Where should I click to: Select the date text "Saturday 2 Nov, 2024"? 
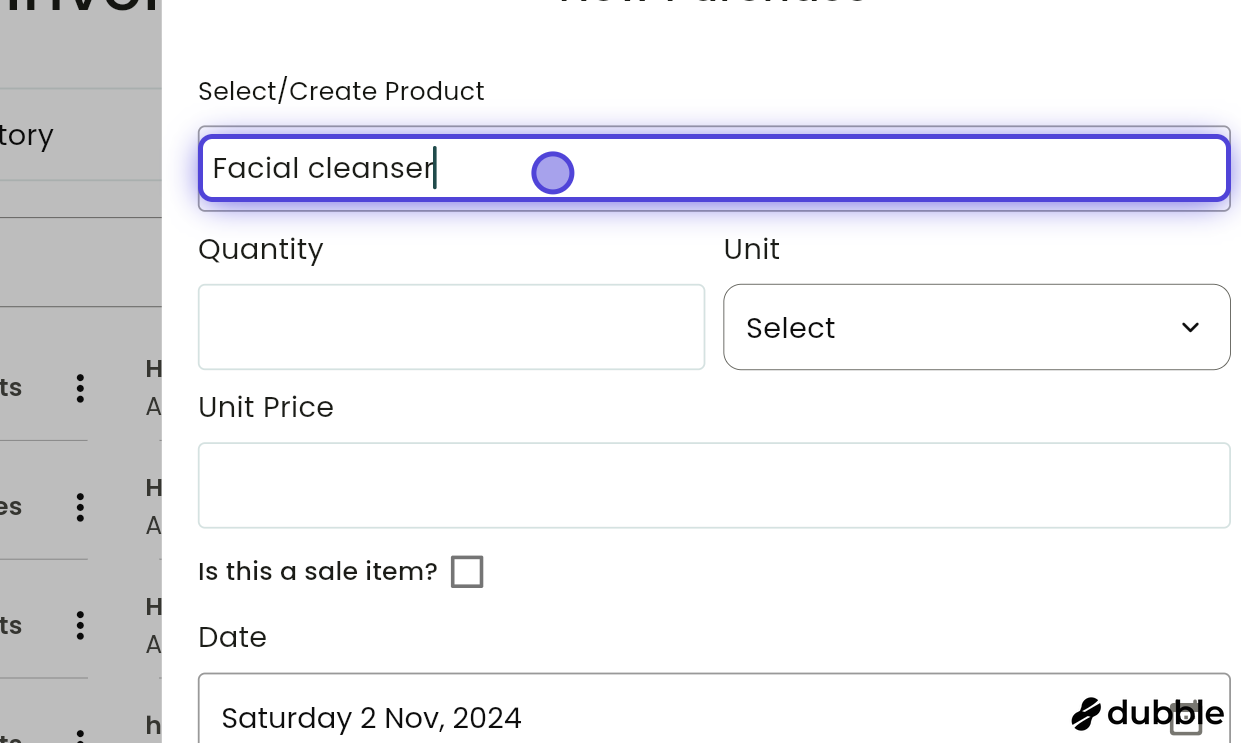tap(372, 718)
